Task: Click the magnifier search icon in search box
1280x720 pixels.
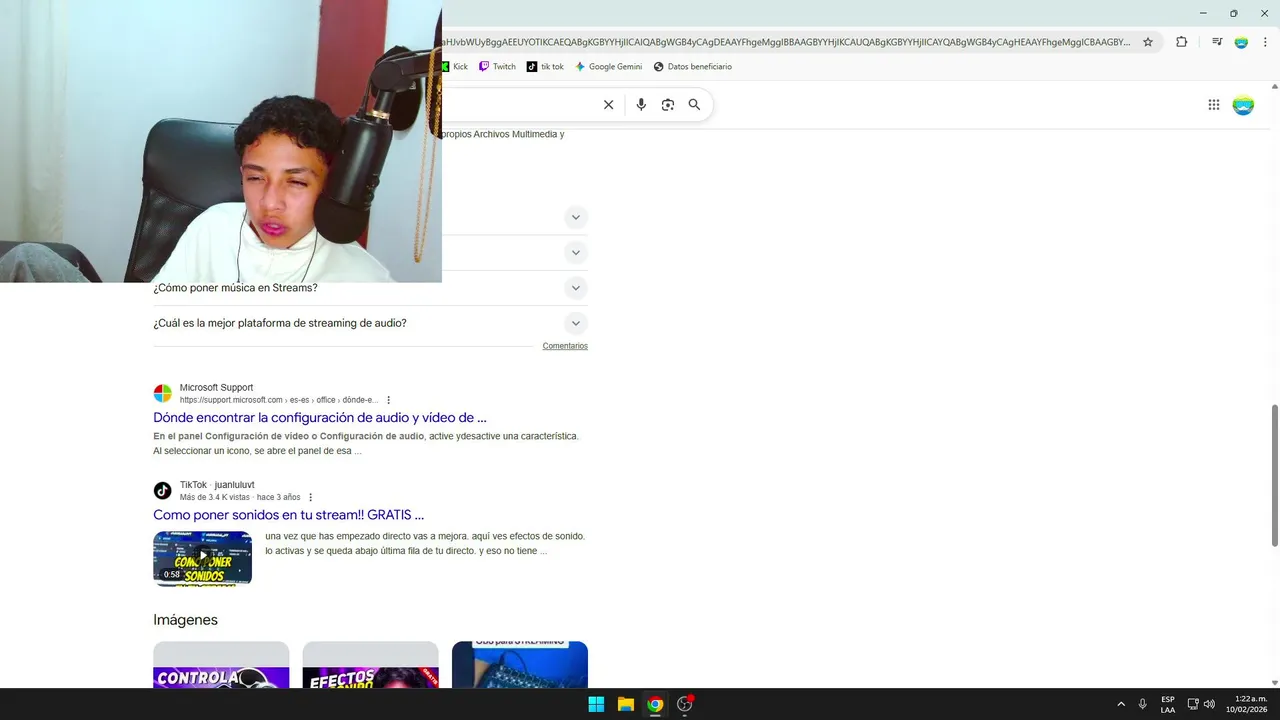Action: point(694,105)
